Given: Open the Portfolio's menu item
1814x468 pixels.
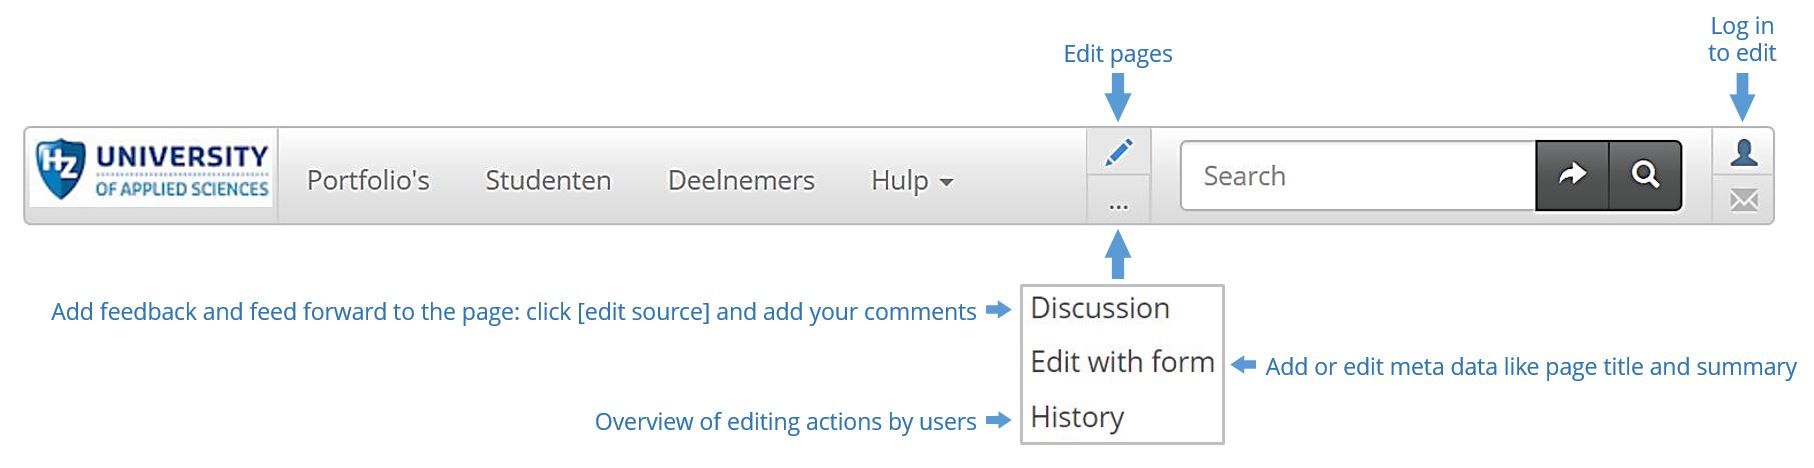Looking at the screenshot, I should tap(368, 181).
